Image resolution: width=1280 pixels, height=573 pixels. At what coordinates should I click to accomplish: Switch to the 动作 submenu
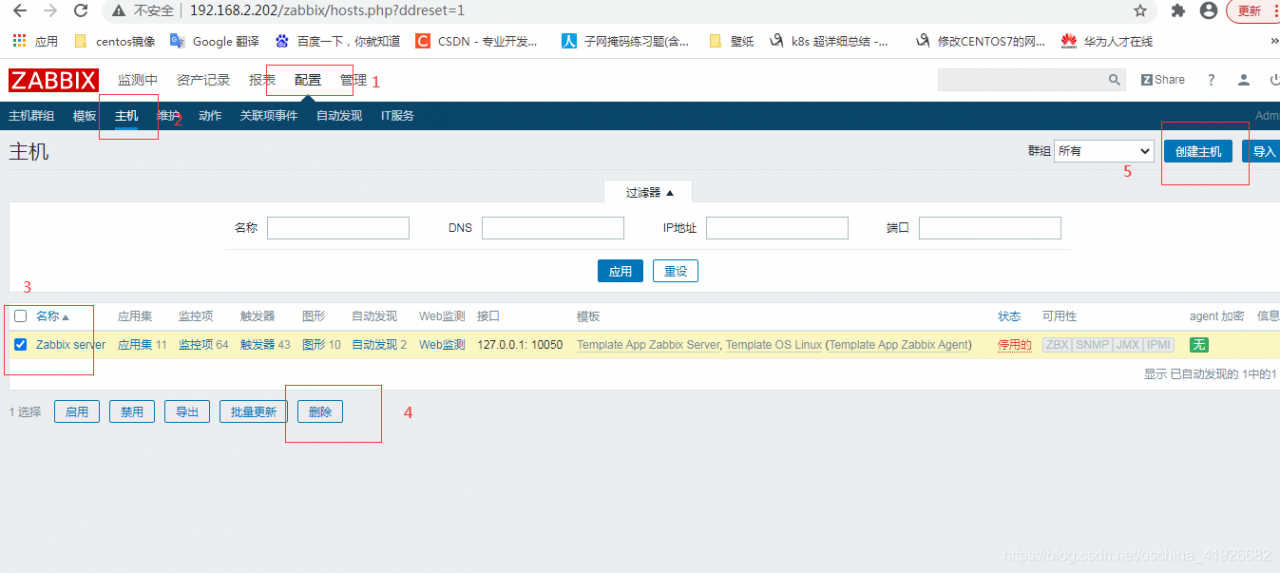(x=210, y=116)
